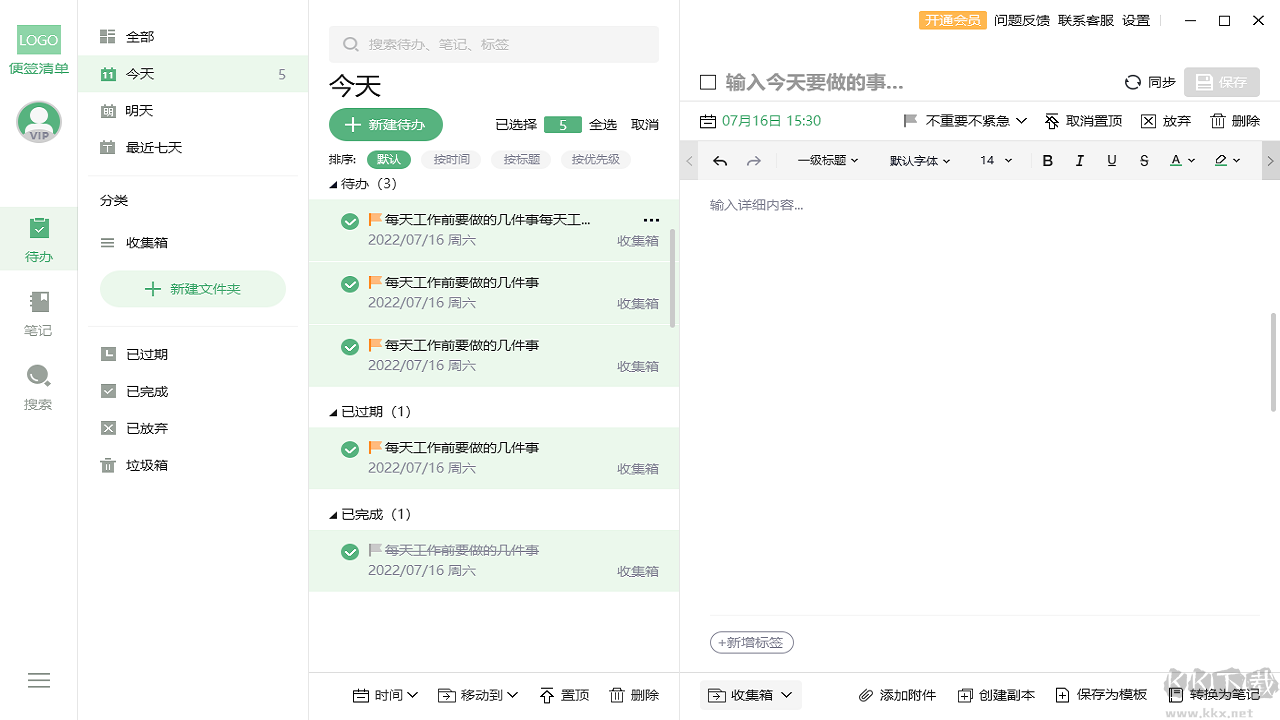Screen dimensions: 1280x720
Task: Click the 新建待办 button
Action: click(x=385, y=124)
